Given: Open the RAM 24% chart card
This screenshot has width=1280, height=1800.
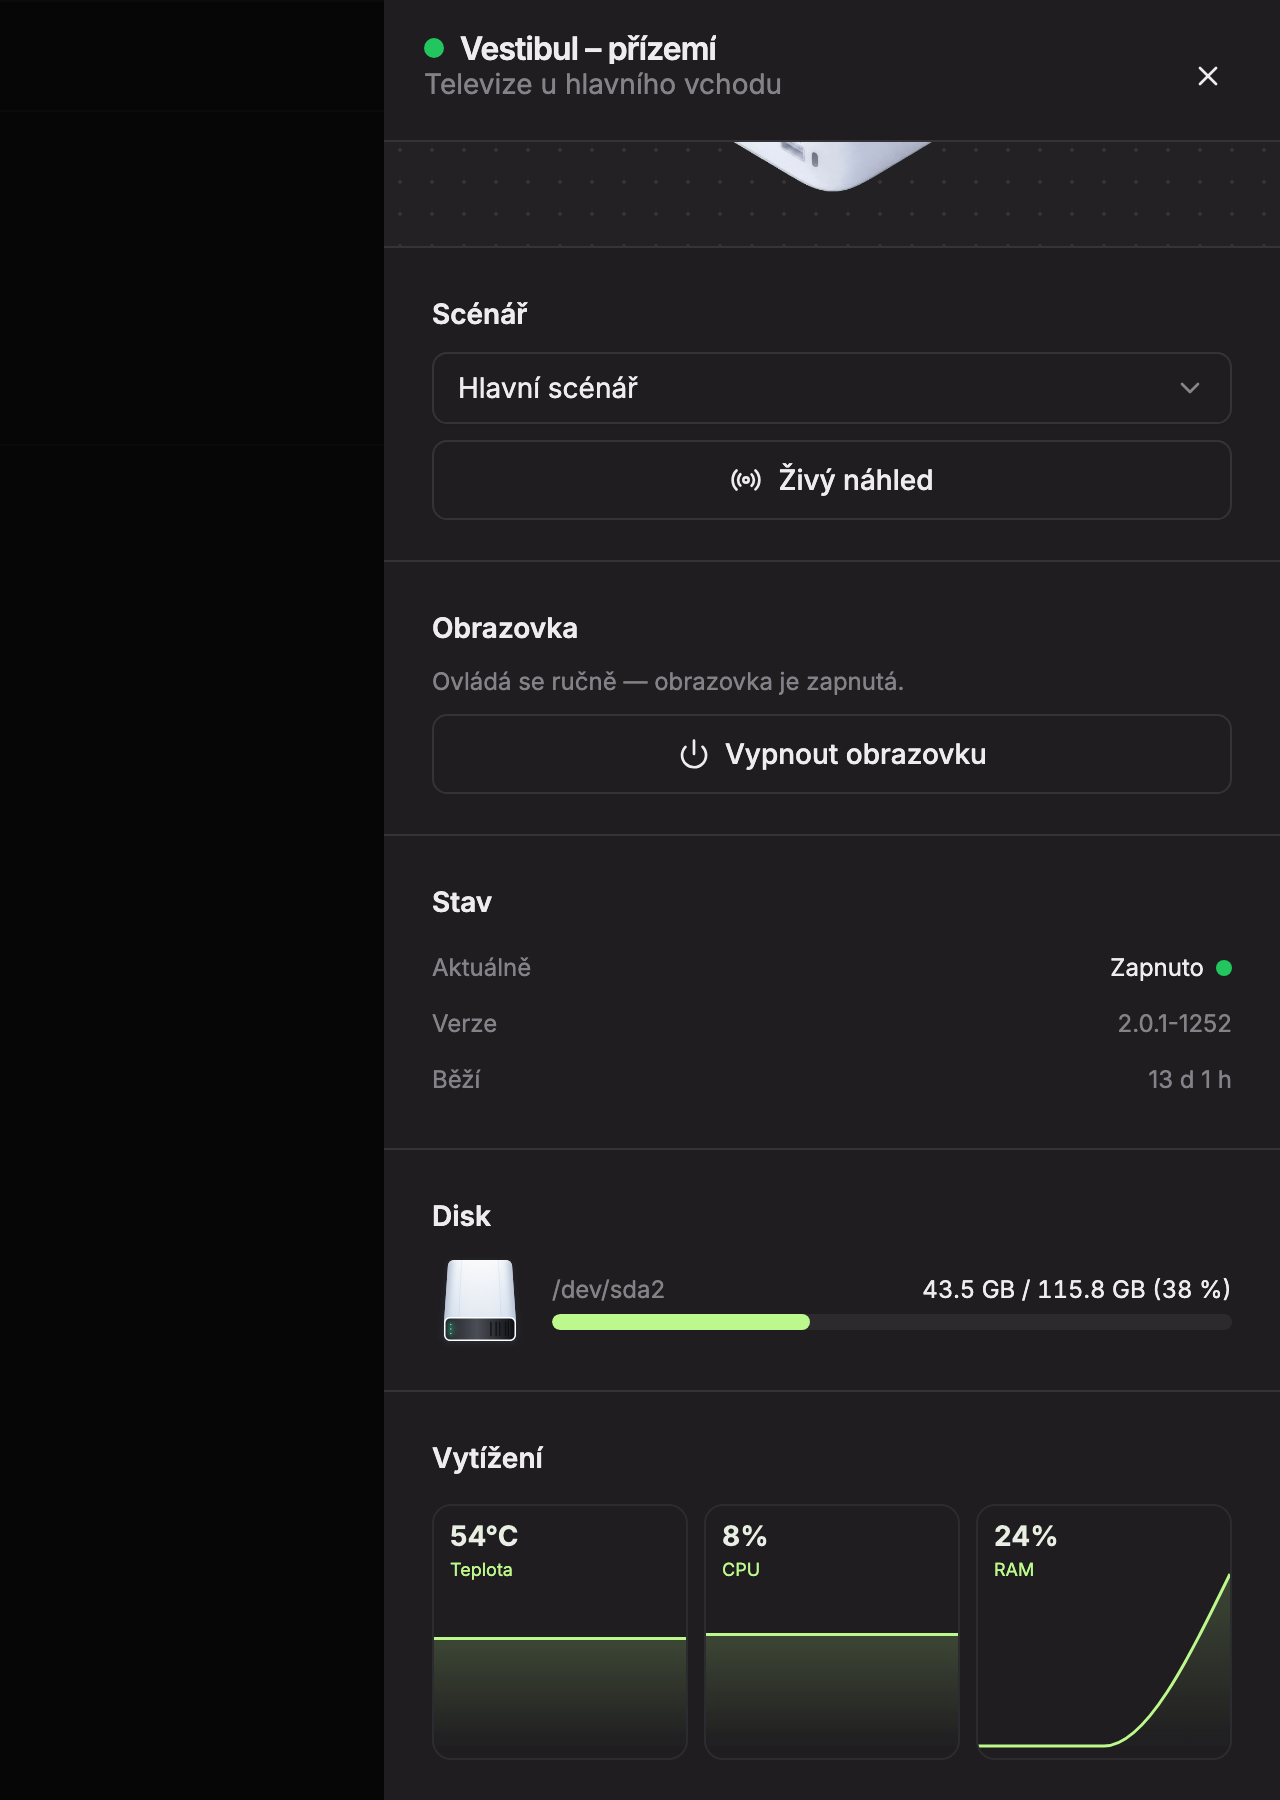Looking at the screenshot, I should pyautogui.click(x=1104, y=1632).
